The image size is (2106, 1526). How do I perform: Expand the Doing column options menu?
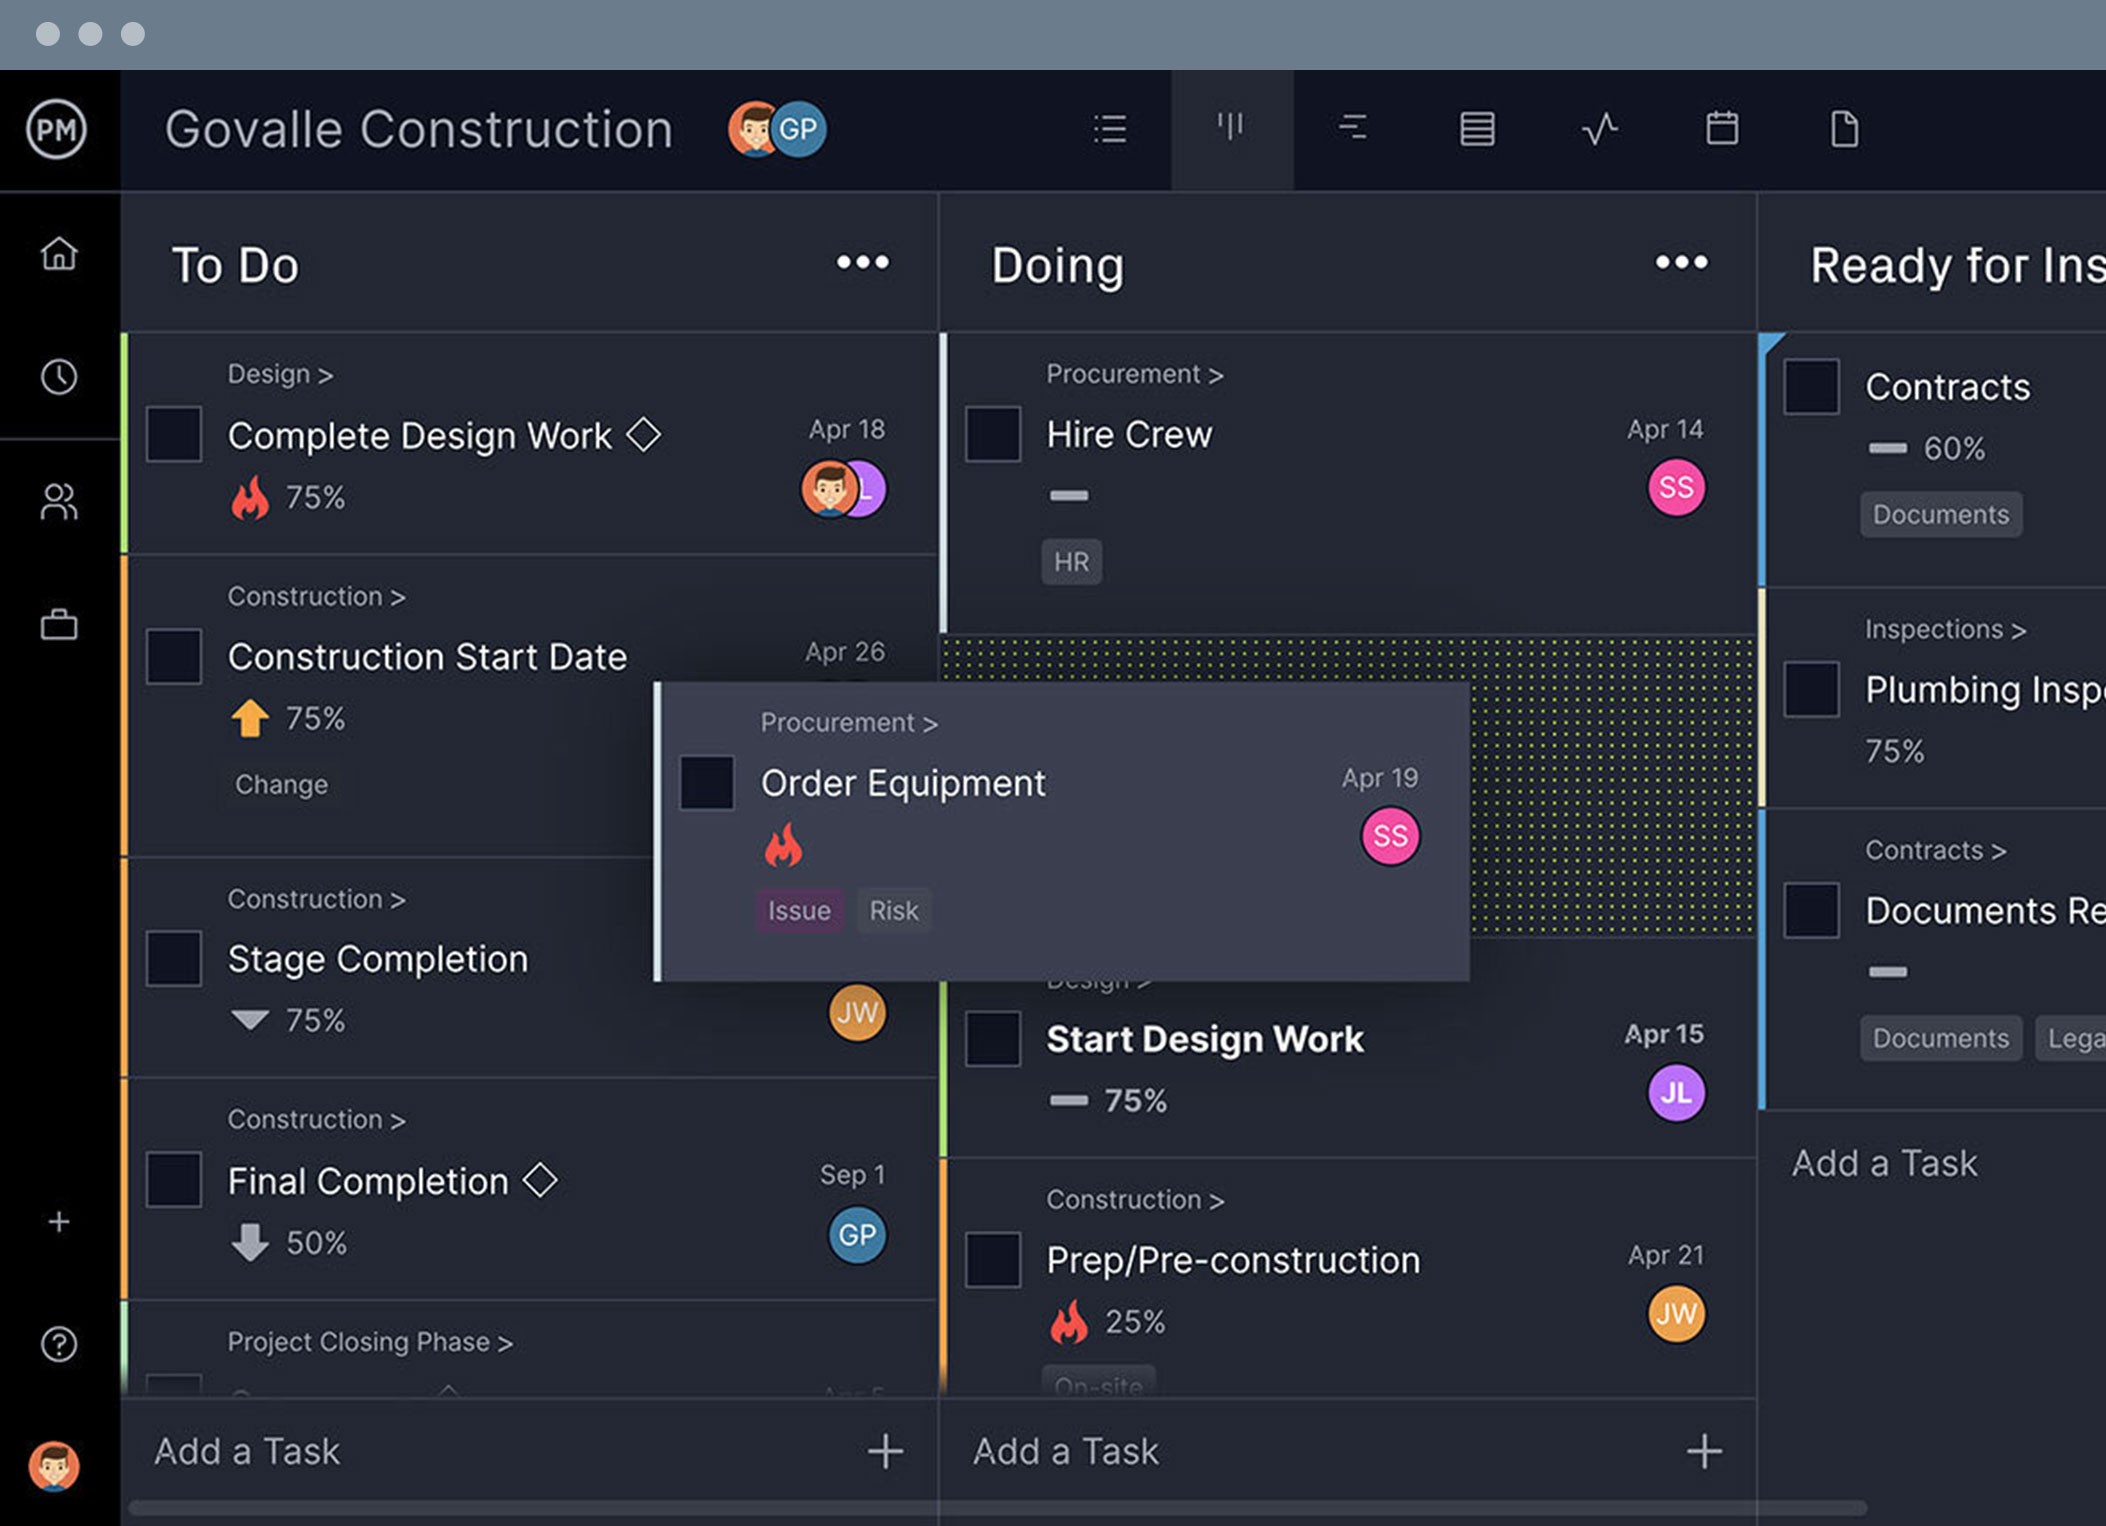pyautogui.click(x=1683, y=263)
